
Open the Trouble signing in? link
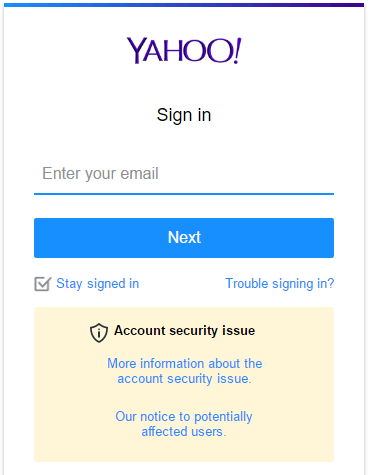click(x=280, y=284)
